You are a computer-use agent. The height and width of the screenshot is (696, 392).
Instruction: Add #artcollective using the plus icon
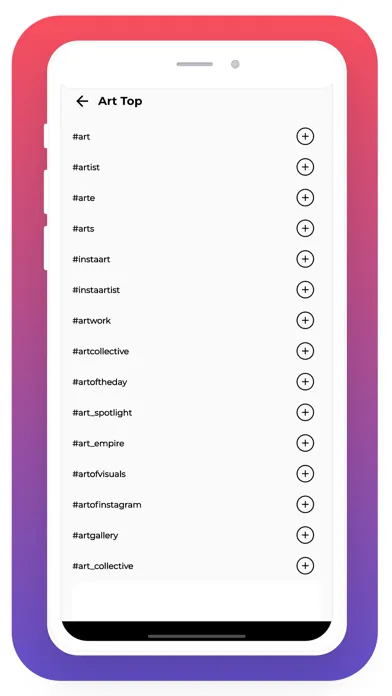pos(305,351)
